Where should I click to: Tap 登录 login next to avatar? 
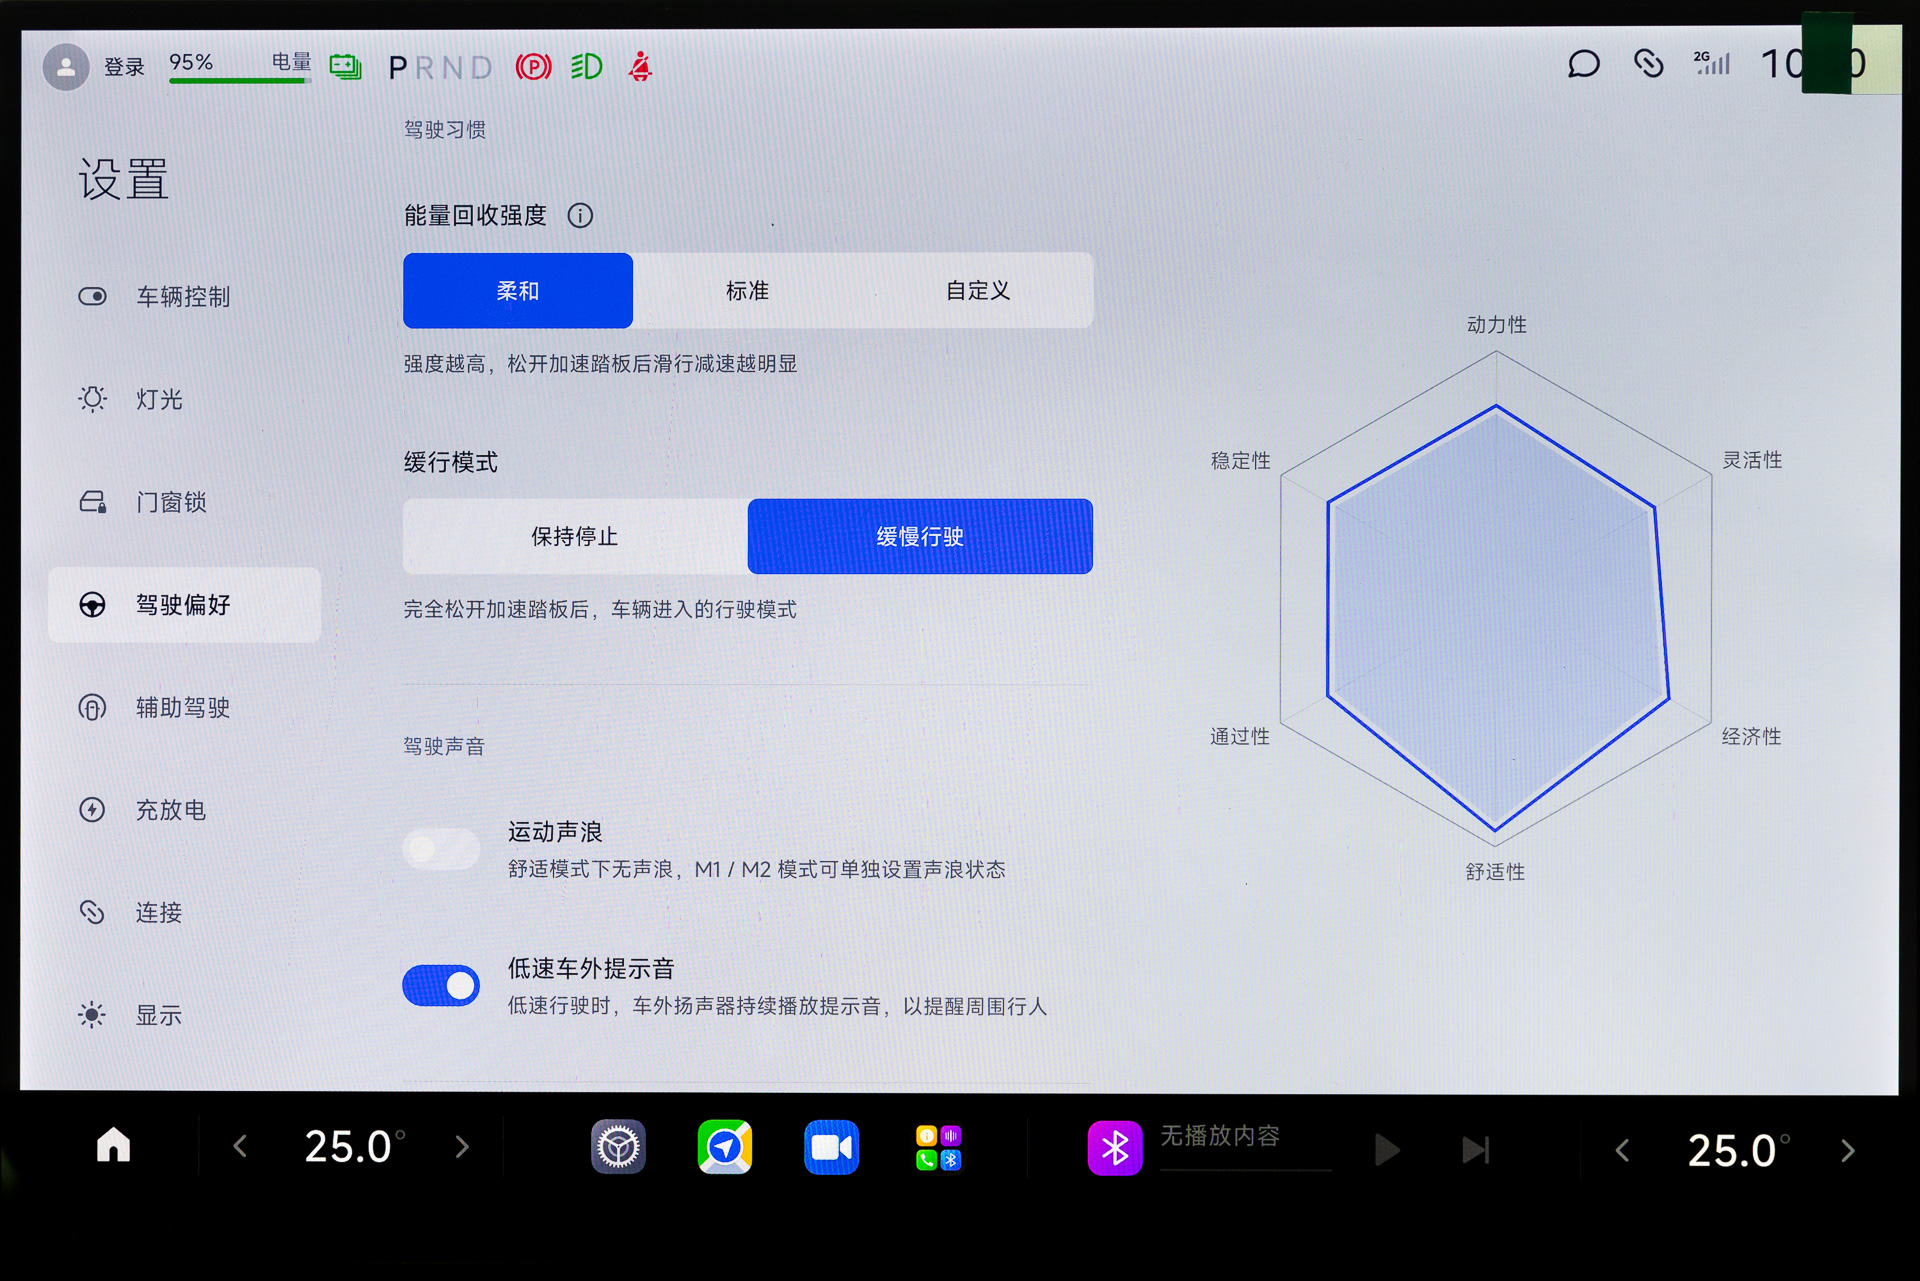coord(124,67)
